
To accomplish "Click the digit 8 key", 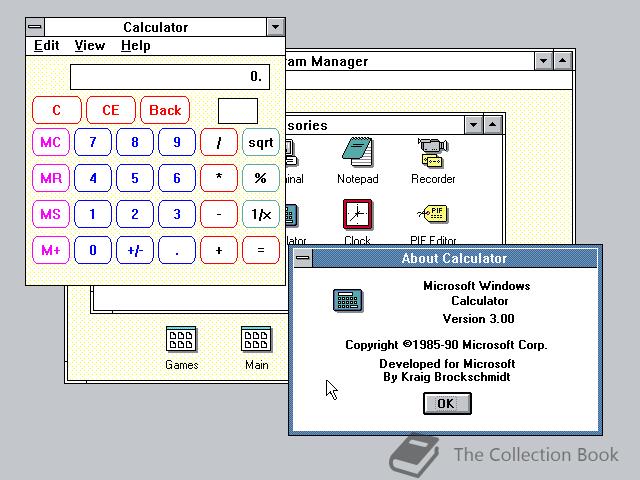I will coord(135,142).
